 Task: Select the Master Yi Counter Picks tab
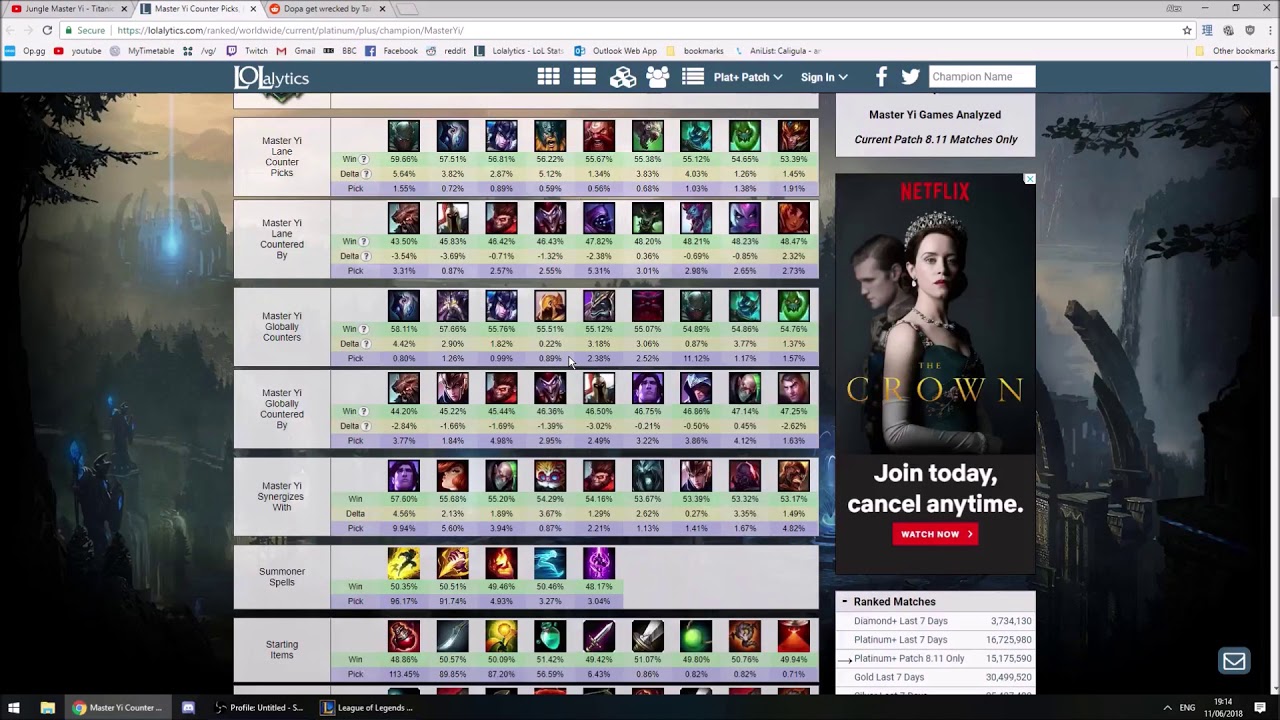pos(197,9)
